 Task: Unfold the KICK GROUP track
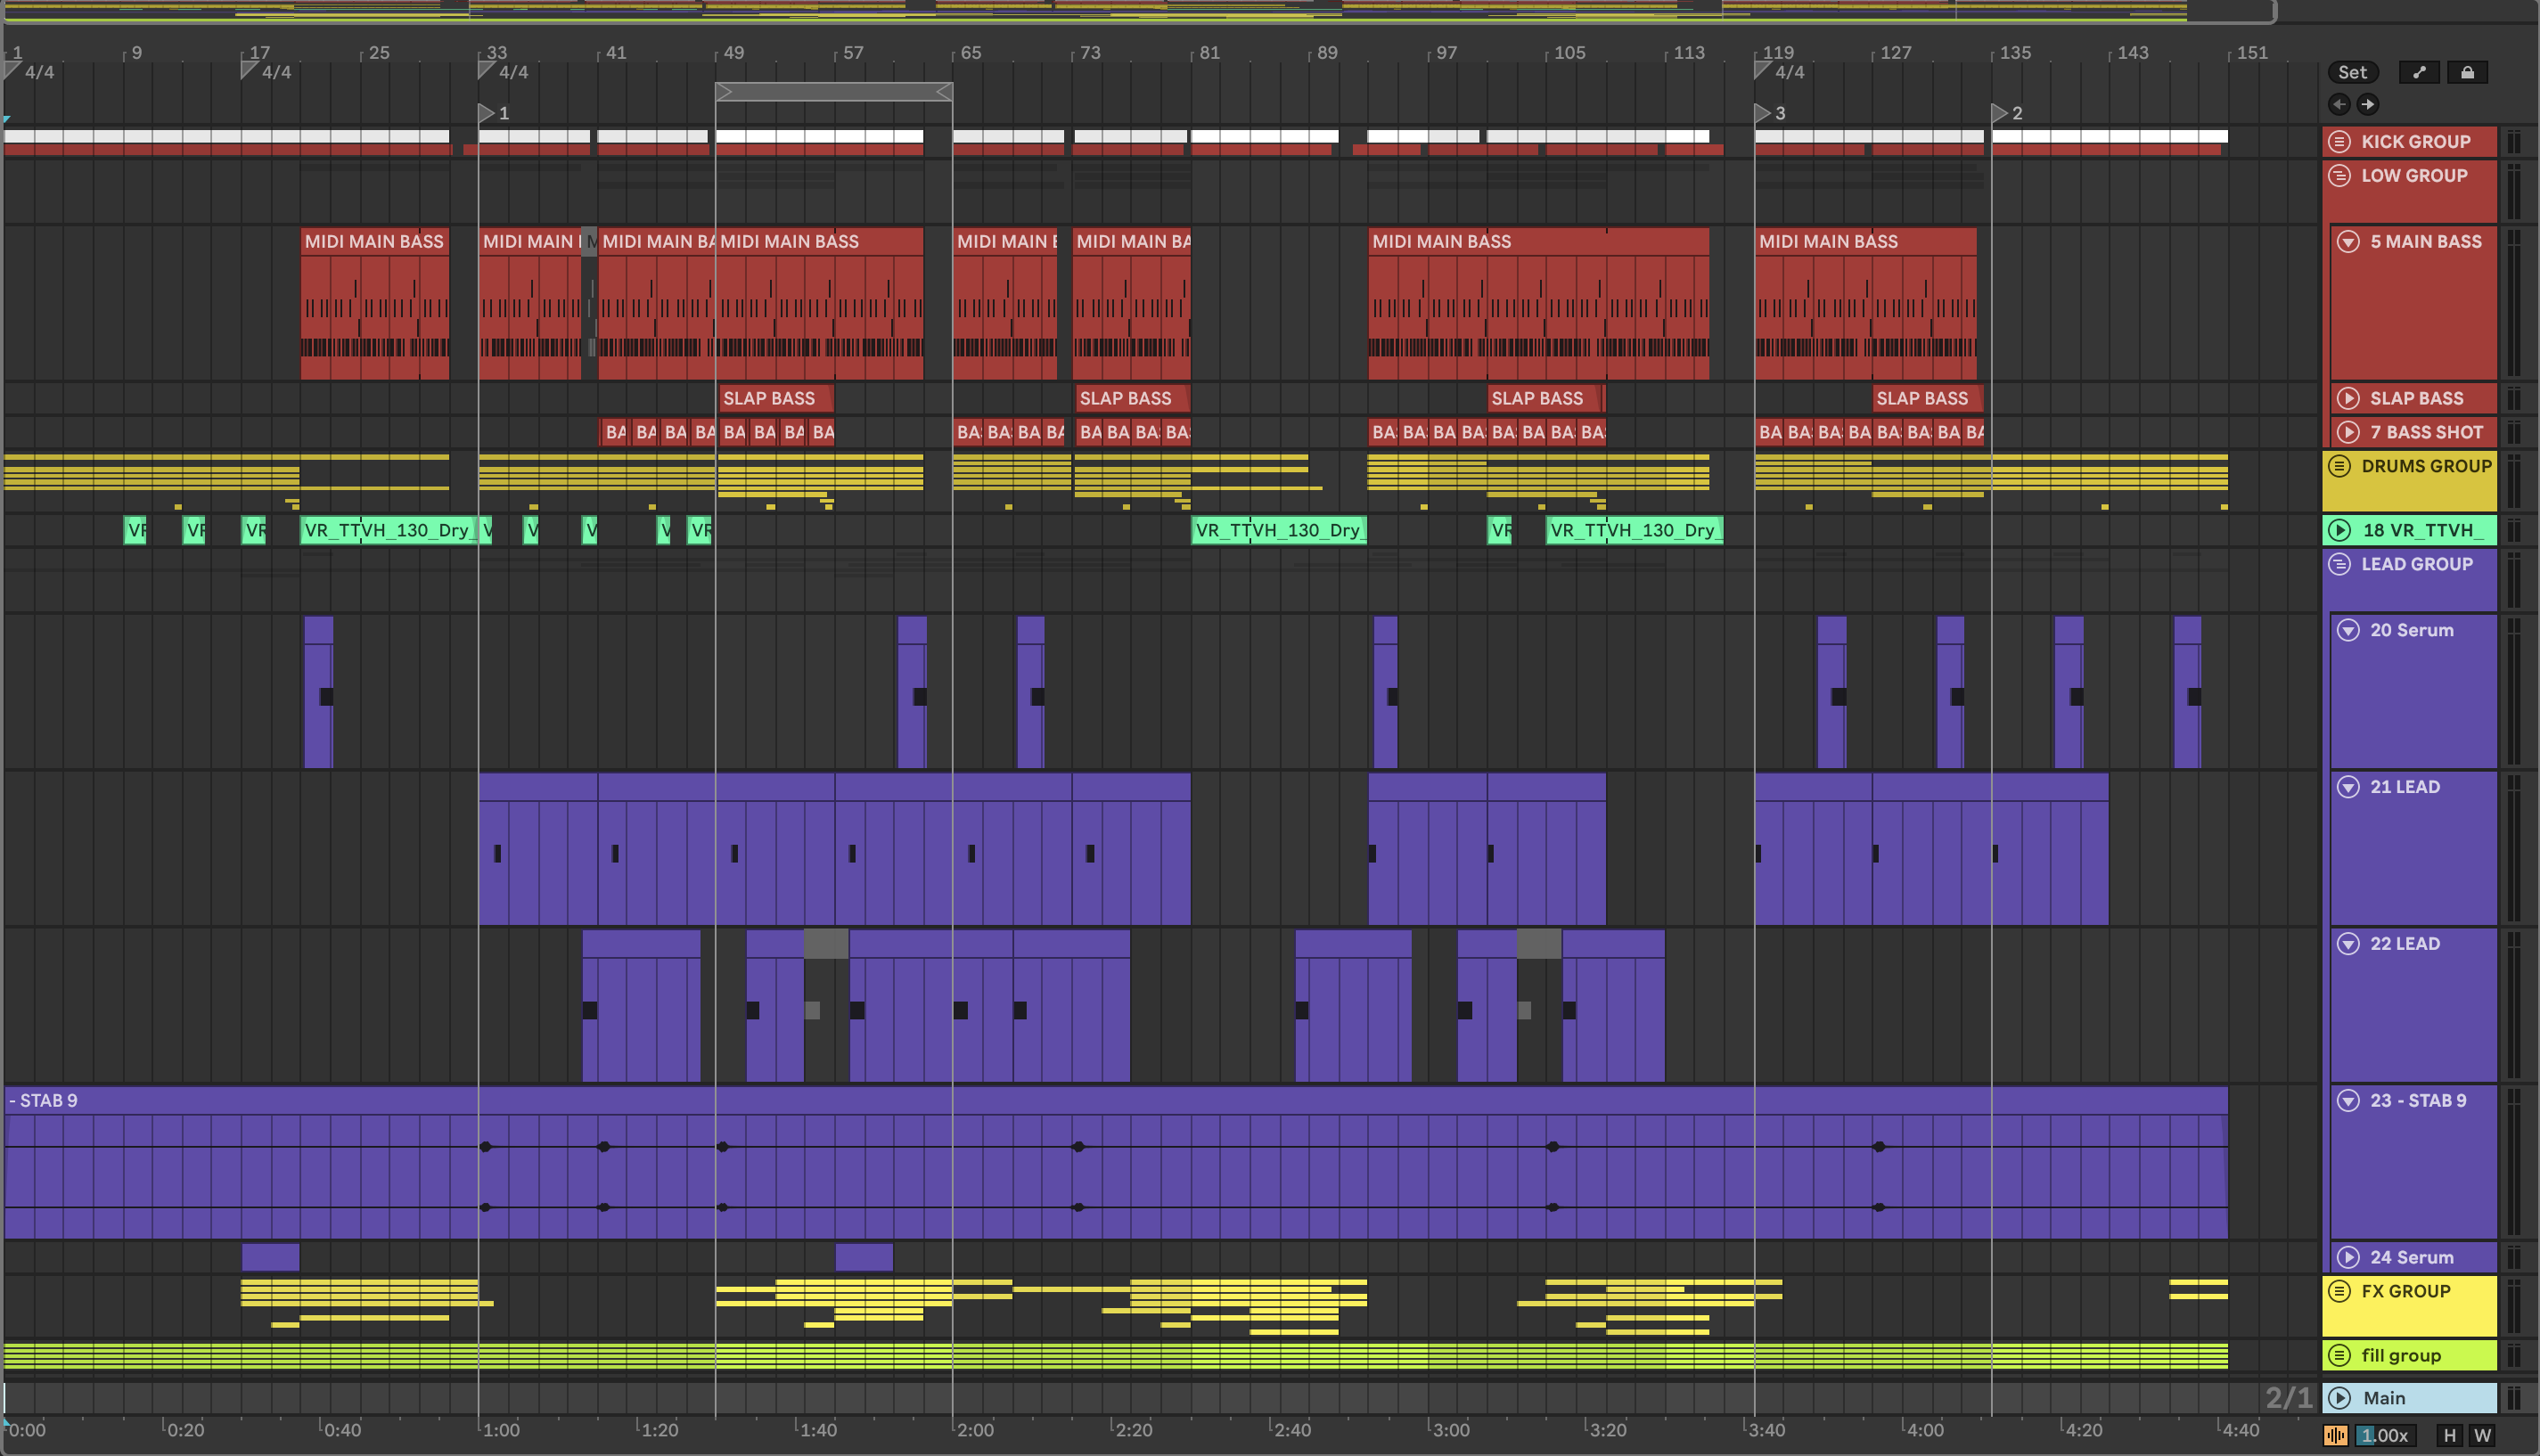coord(2339,141)
